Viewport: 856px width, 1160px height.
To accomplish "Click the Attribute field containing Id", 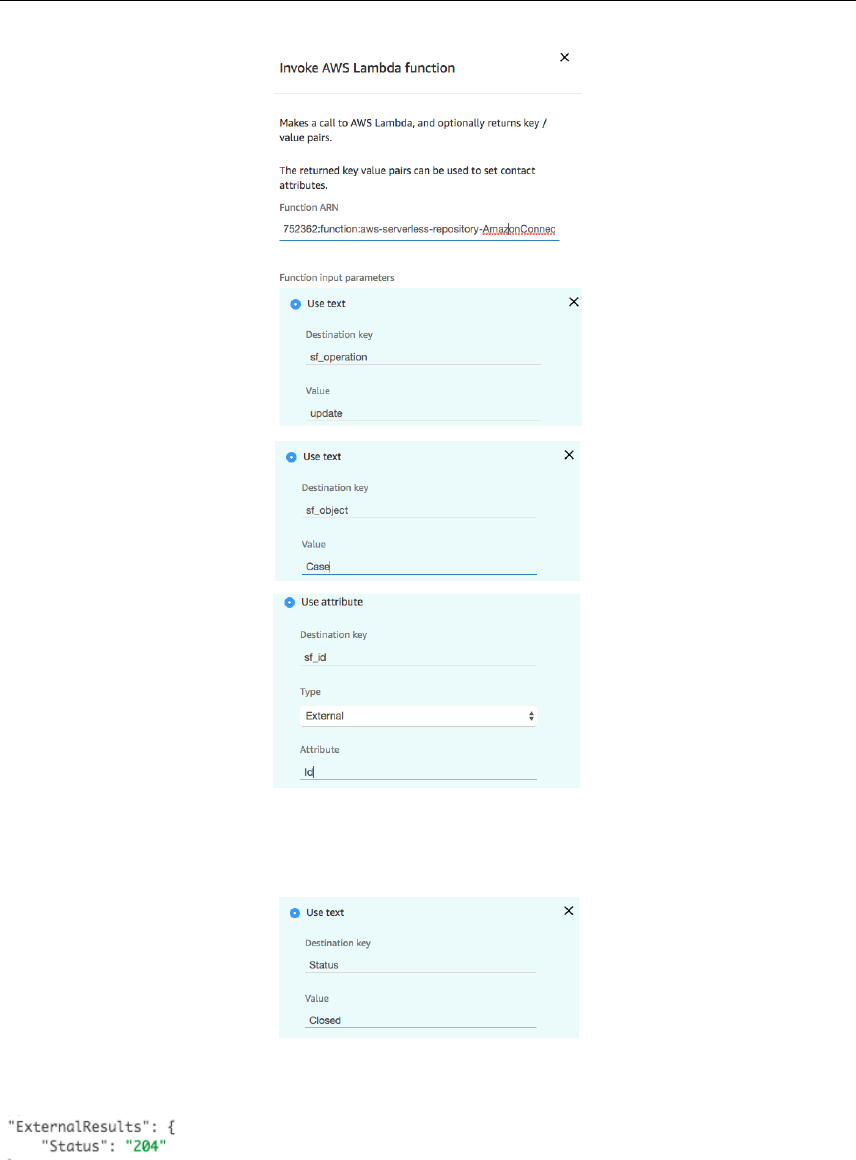I will [418, 772].
